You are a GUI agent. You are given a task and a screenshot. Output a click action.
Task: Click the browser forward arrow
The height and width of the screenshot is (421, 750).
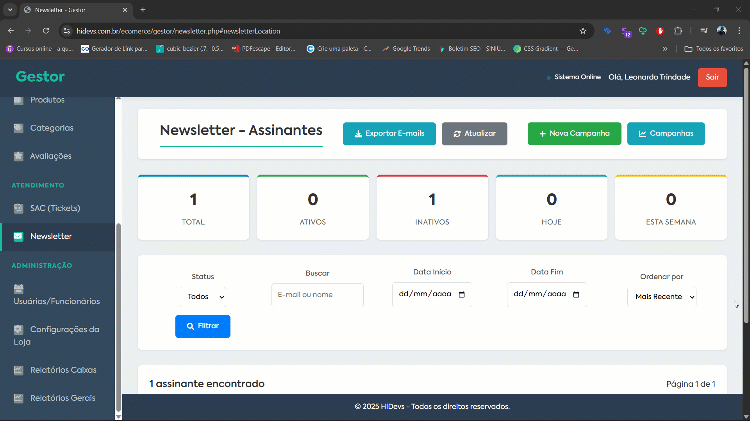[x=28, y=31]
